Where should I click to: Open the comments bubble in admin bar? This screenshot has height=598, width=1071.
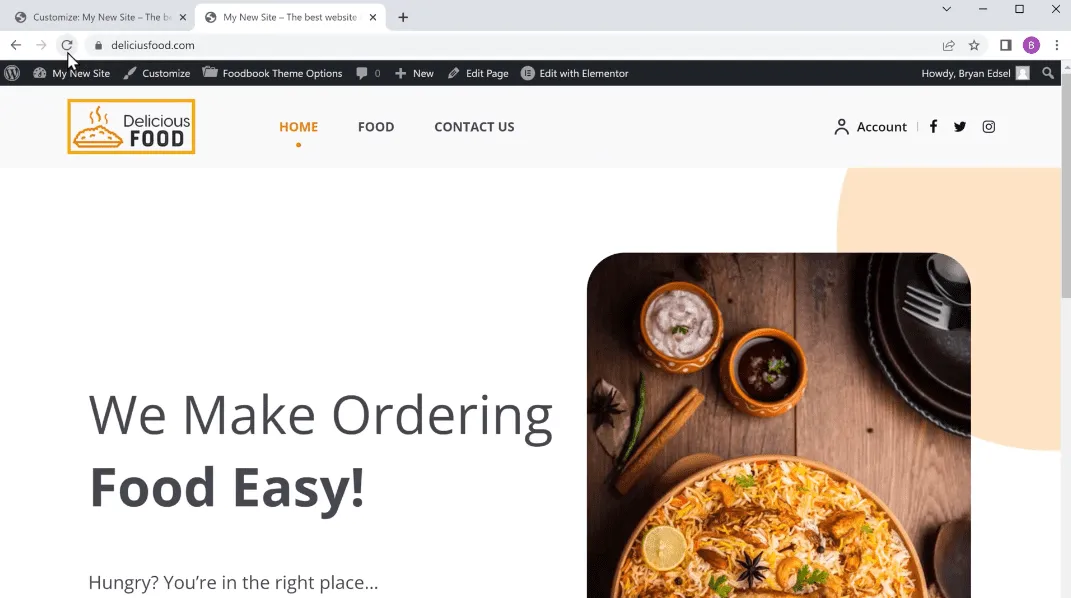(x=368, y=73)
